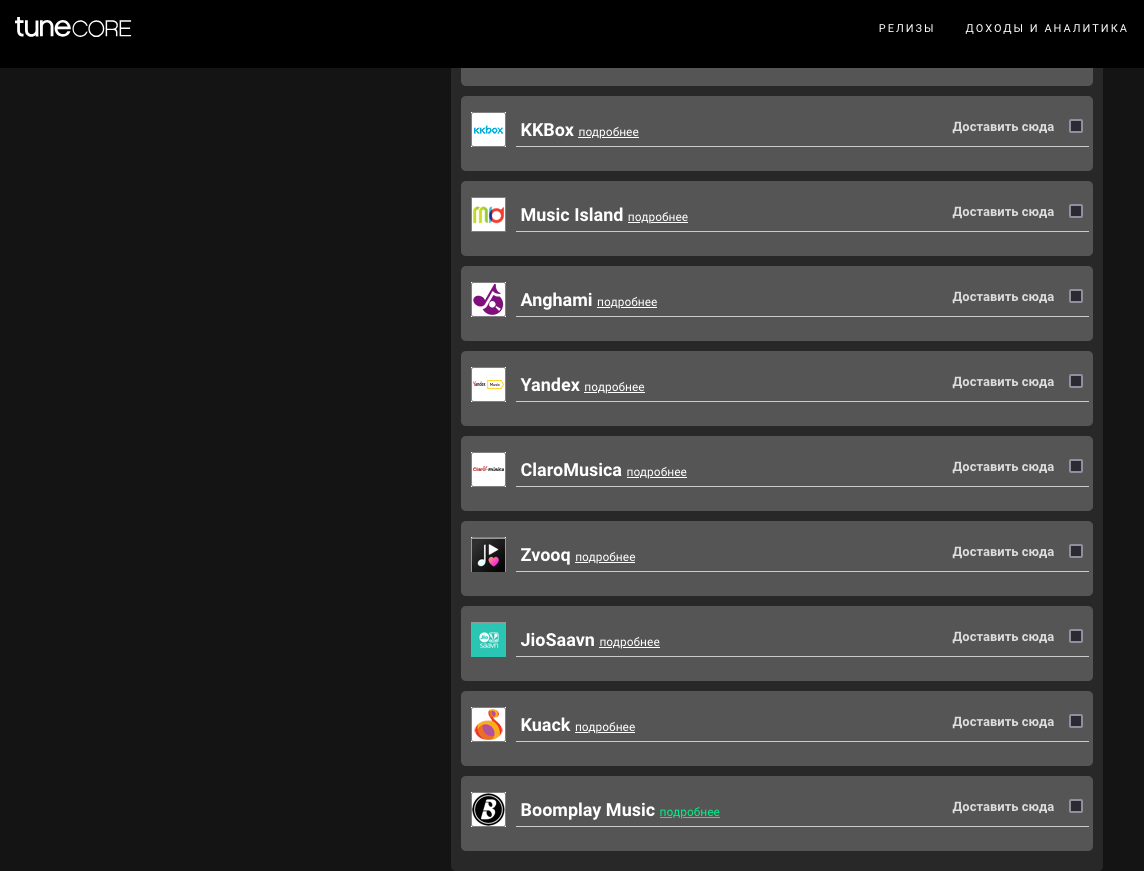Toggle the Zvooq delivery checkbox
Viewport: 1144px width, 871px height.
pos(1075,551)
